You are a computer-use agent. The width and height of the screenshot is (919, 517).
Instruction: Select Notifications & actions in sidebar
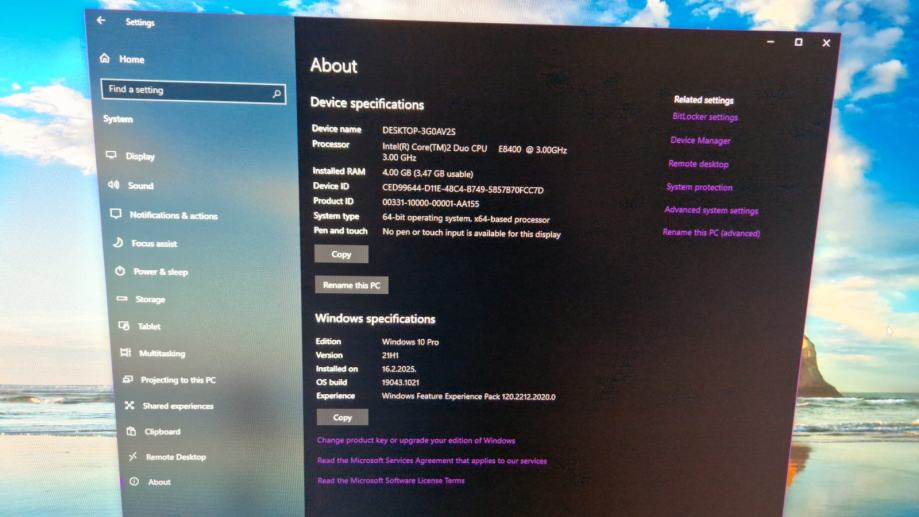(173, 216)
